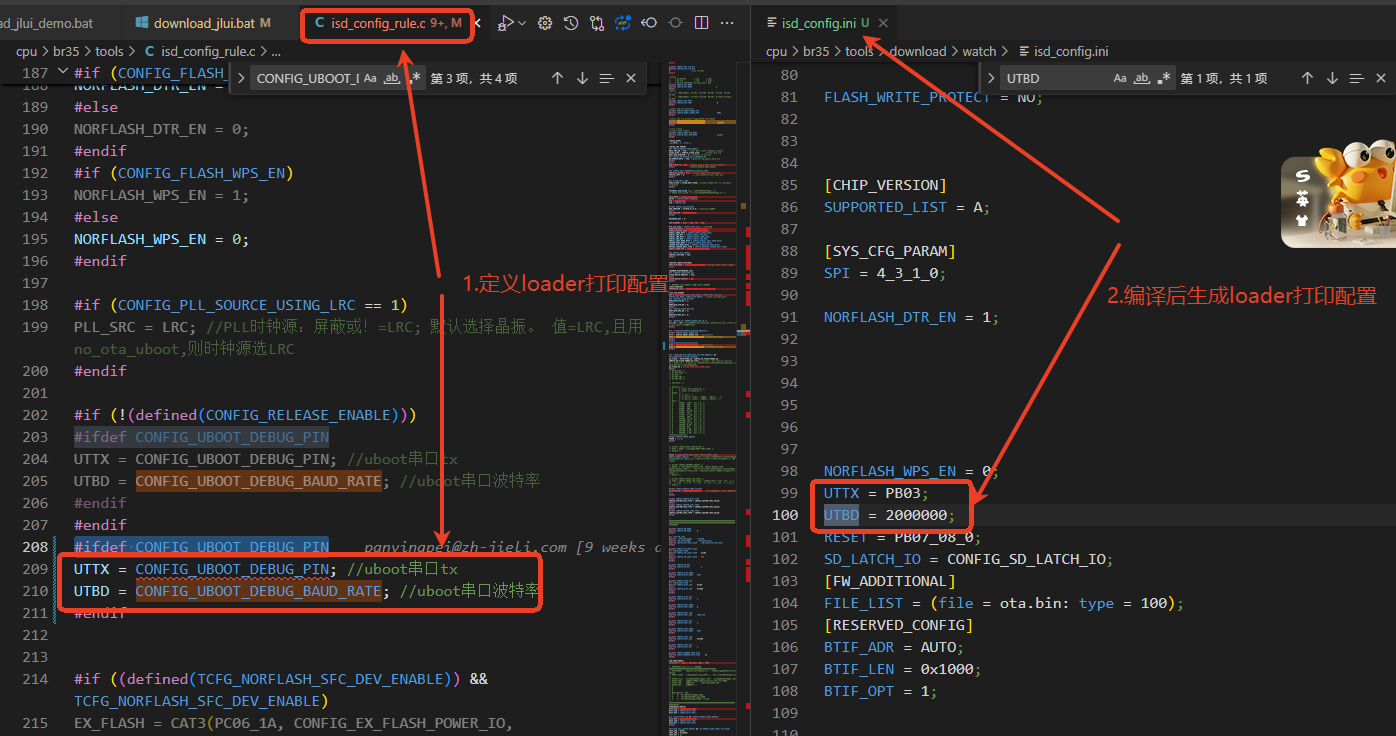Click the cpu breadcrumb in right editor

[777, 51]
